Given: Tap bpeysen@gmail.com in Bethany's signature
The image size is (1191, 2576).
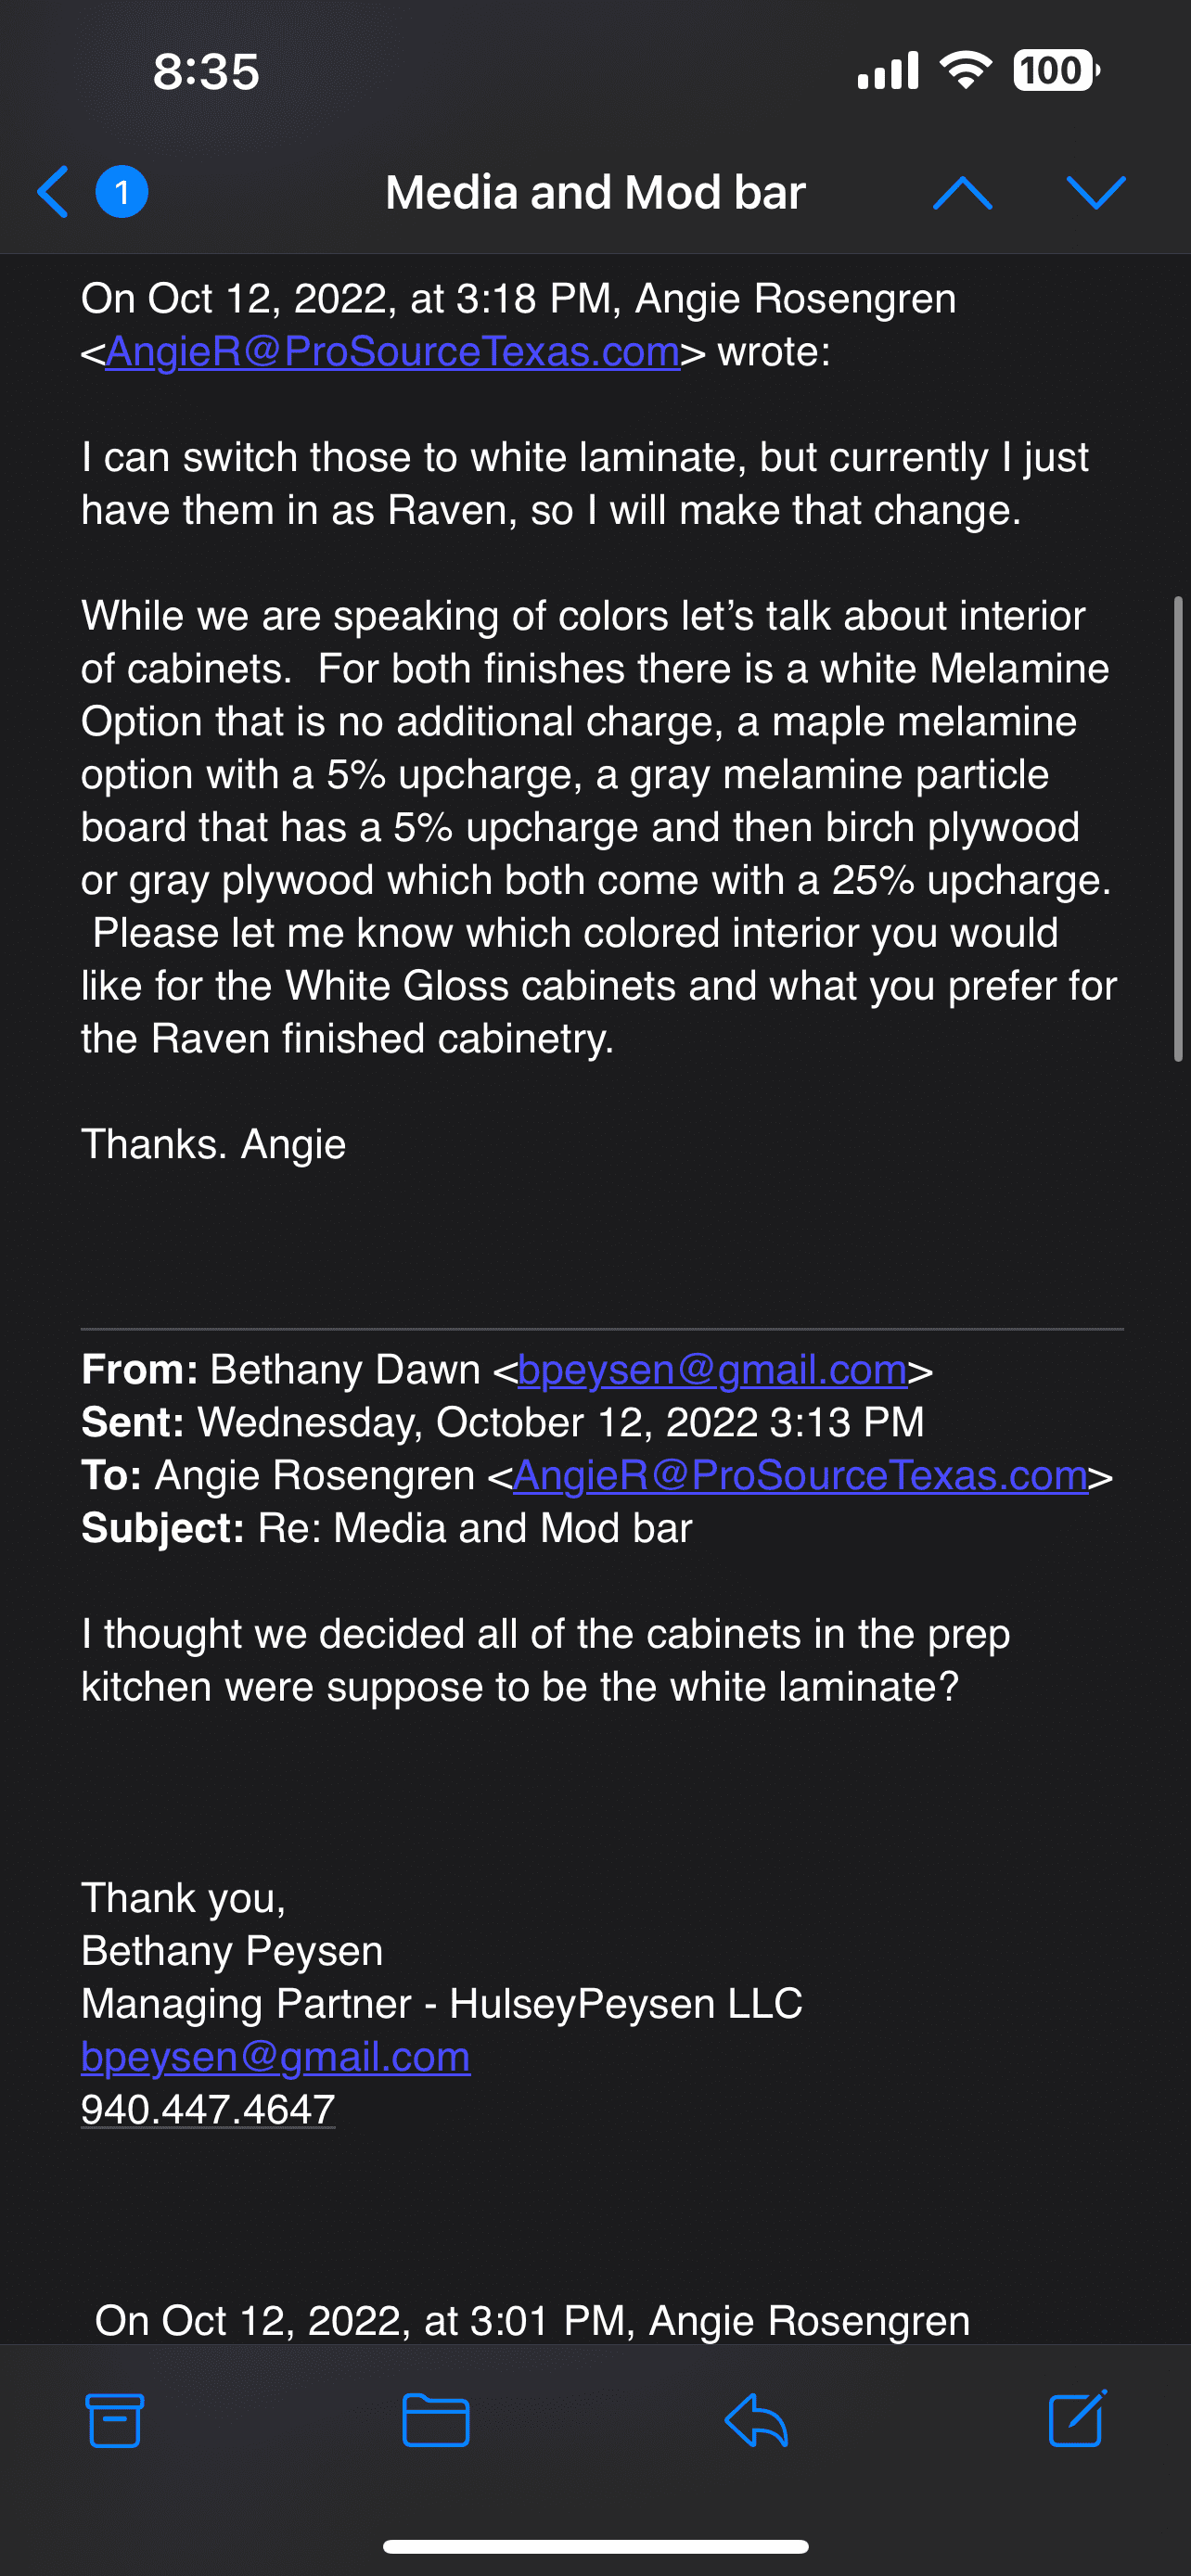Looking at the screenshot, I should [x=275, y=2057].
